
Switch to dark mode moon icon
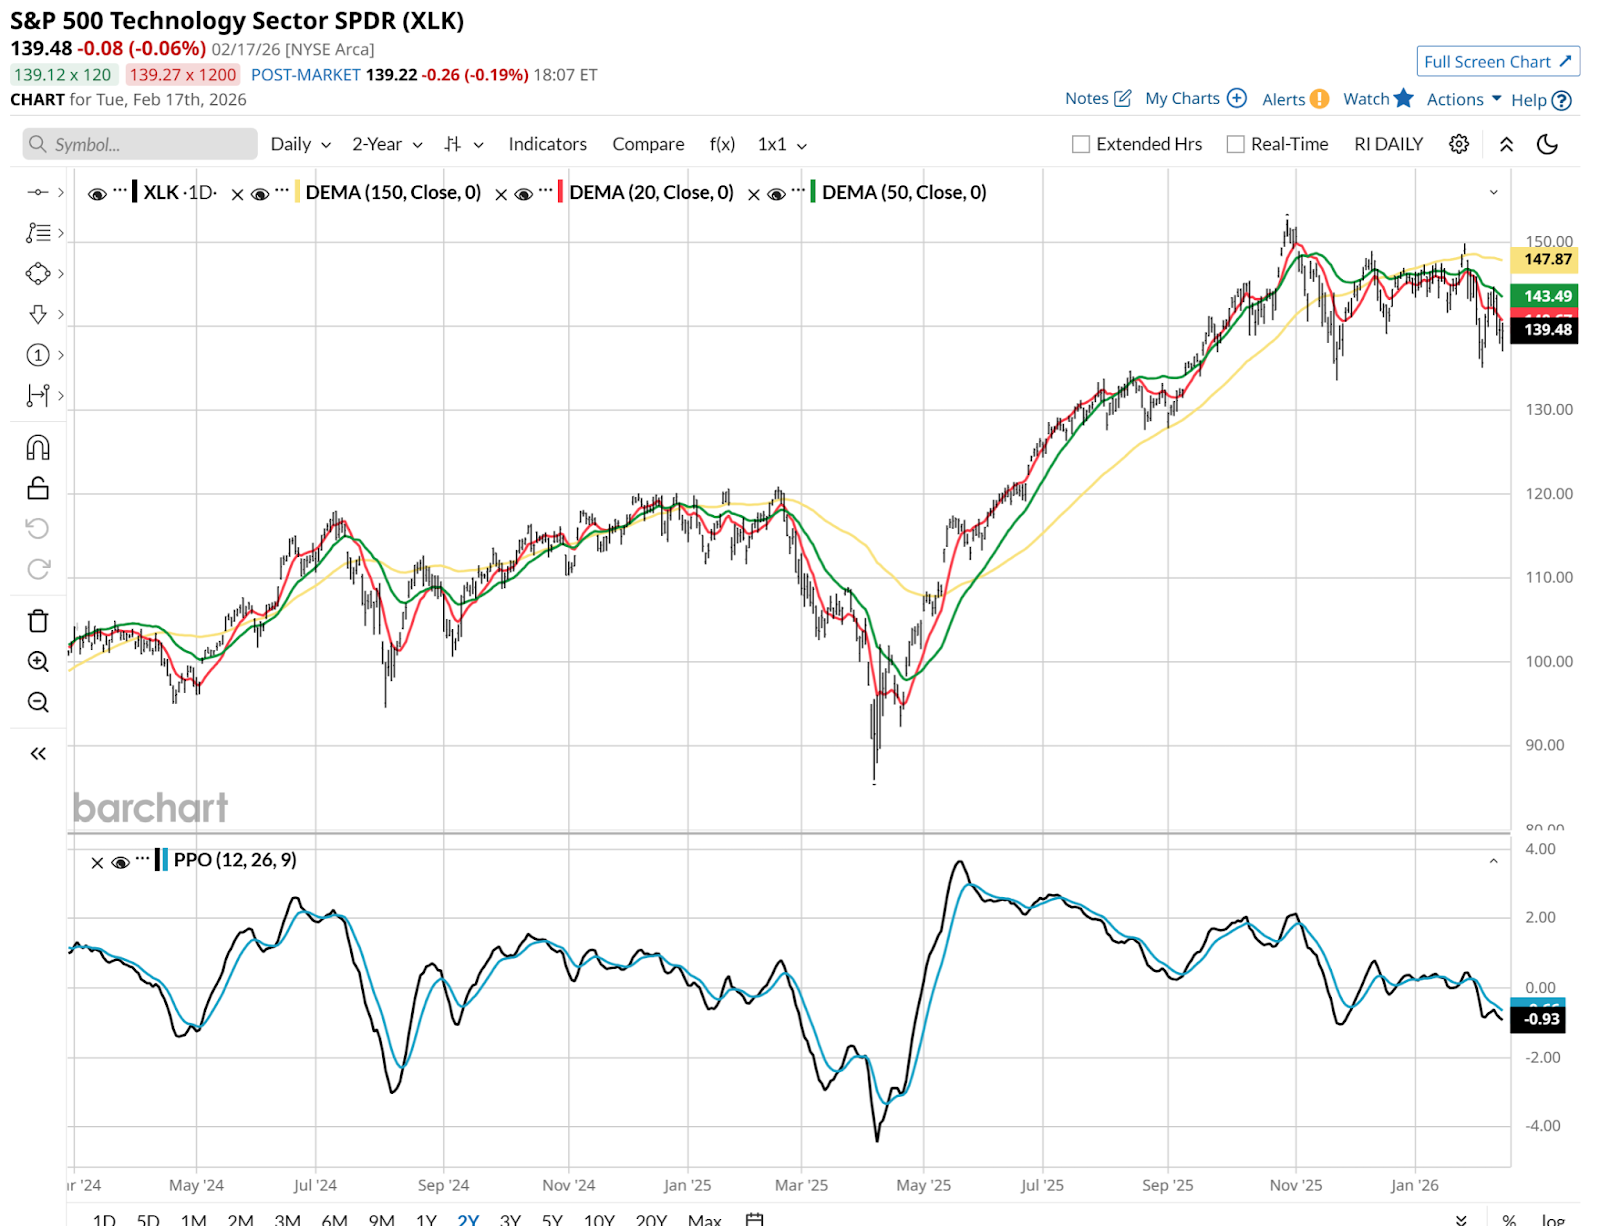click(x=1547, y=144)
